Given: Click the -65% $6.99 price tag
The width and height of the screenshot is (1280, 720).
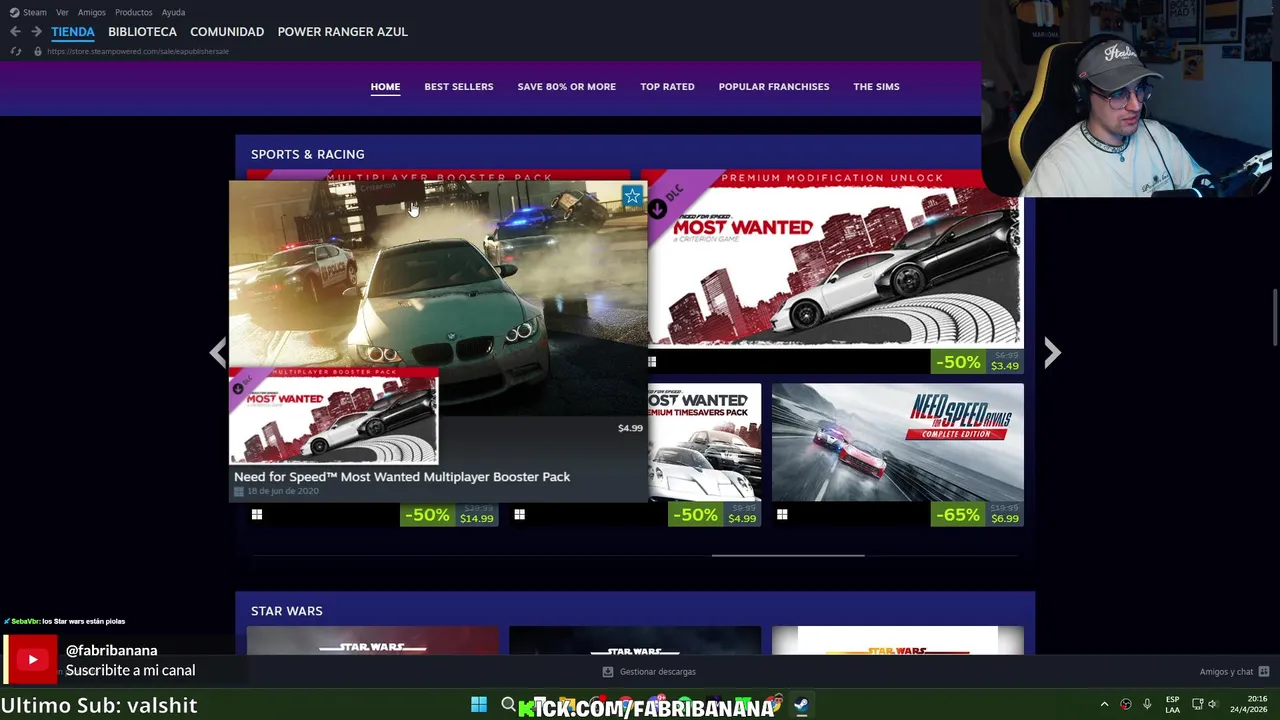Looking at the screenshot, I should click(977, 515).
